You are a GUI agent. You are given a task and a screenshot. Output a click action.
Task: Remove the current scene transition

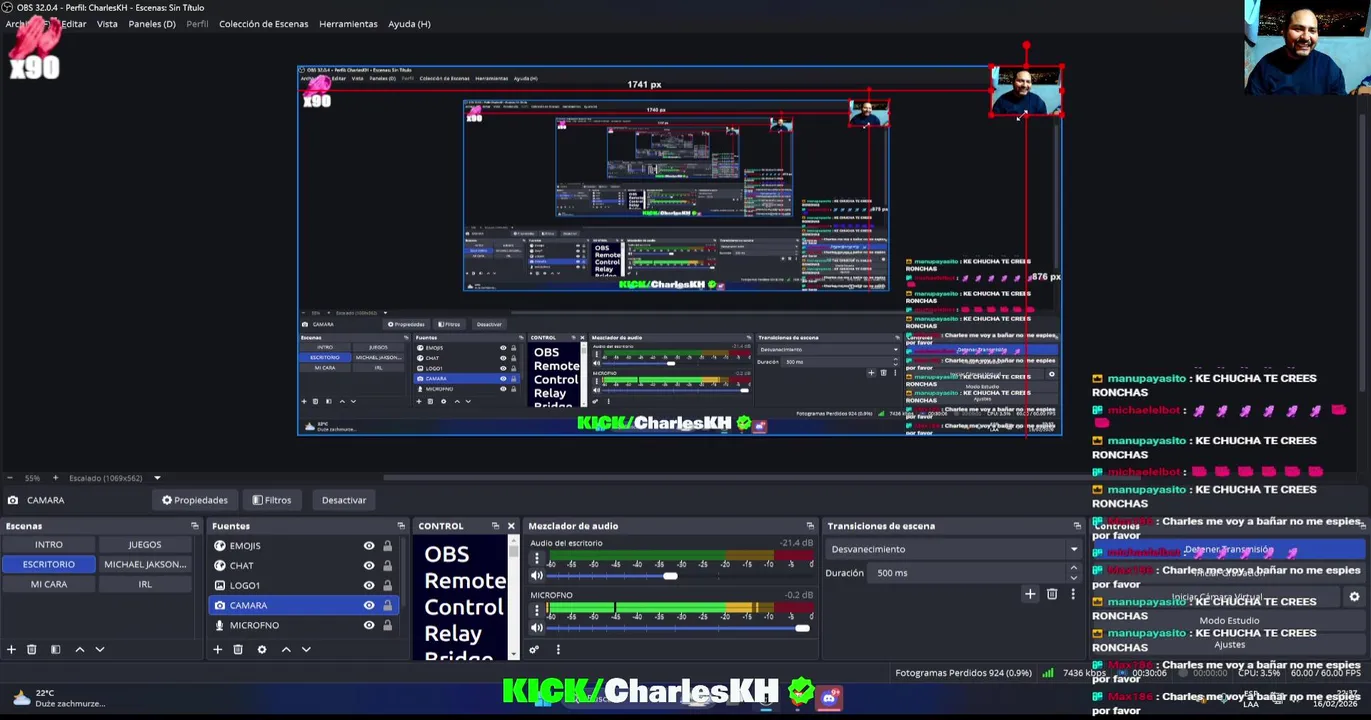tap(1052, 594)
